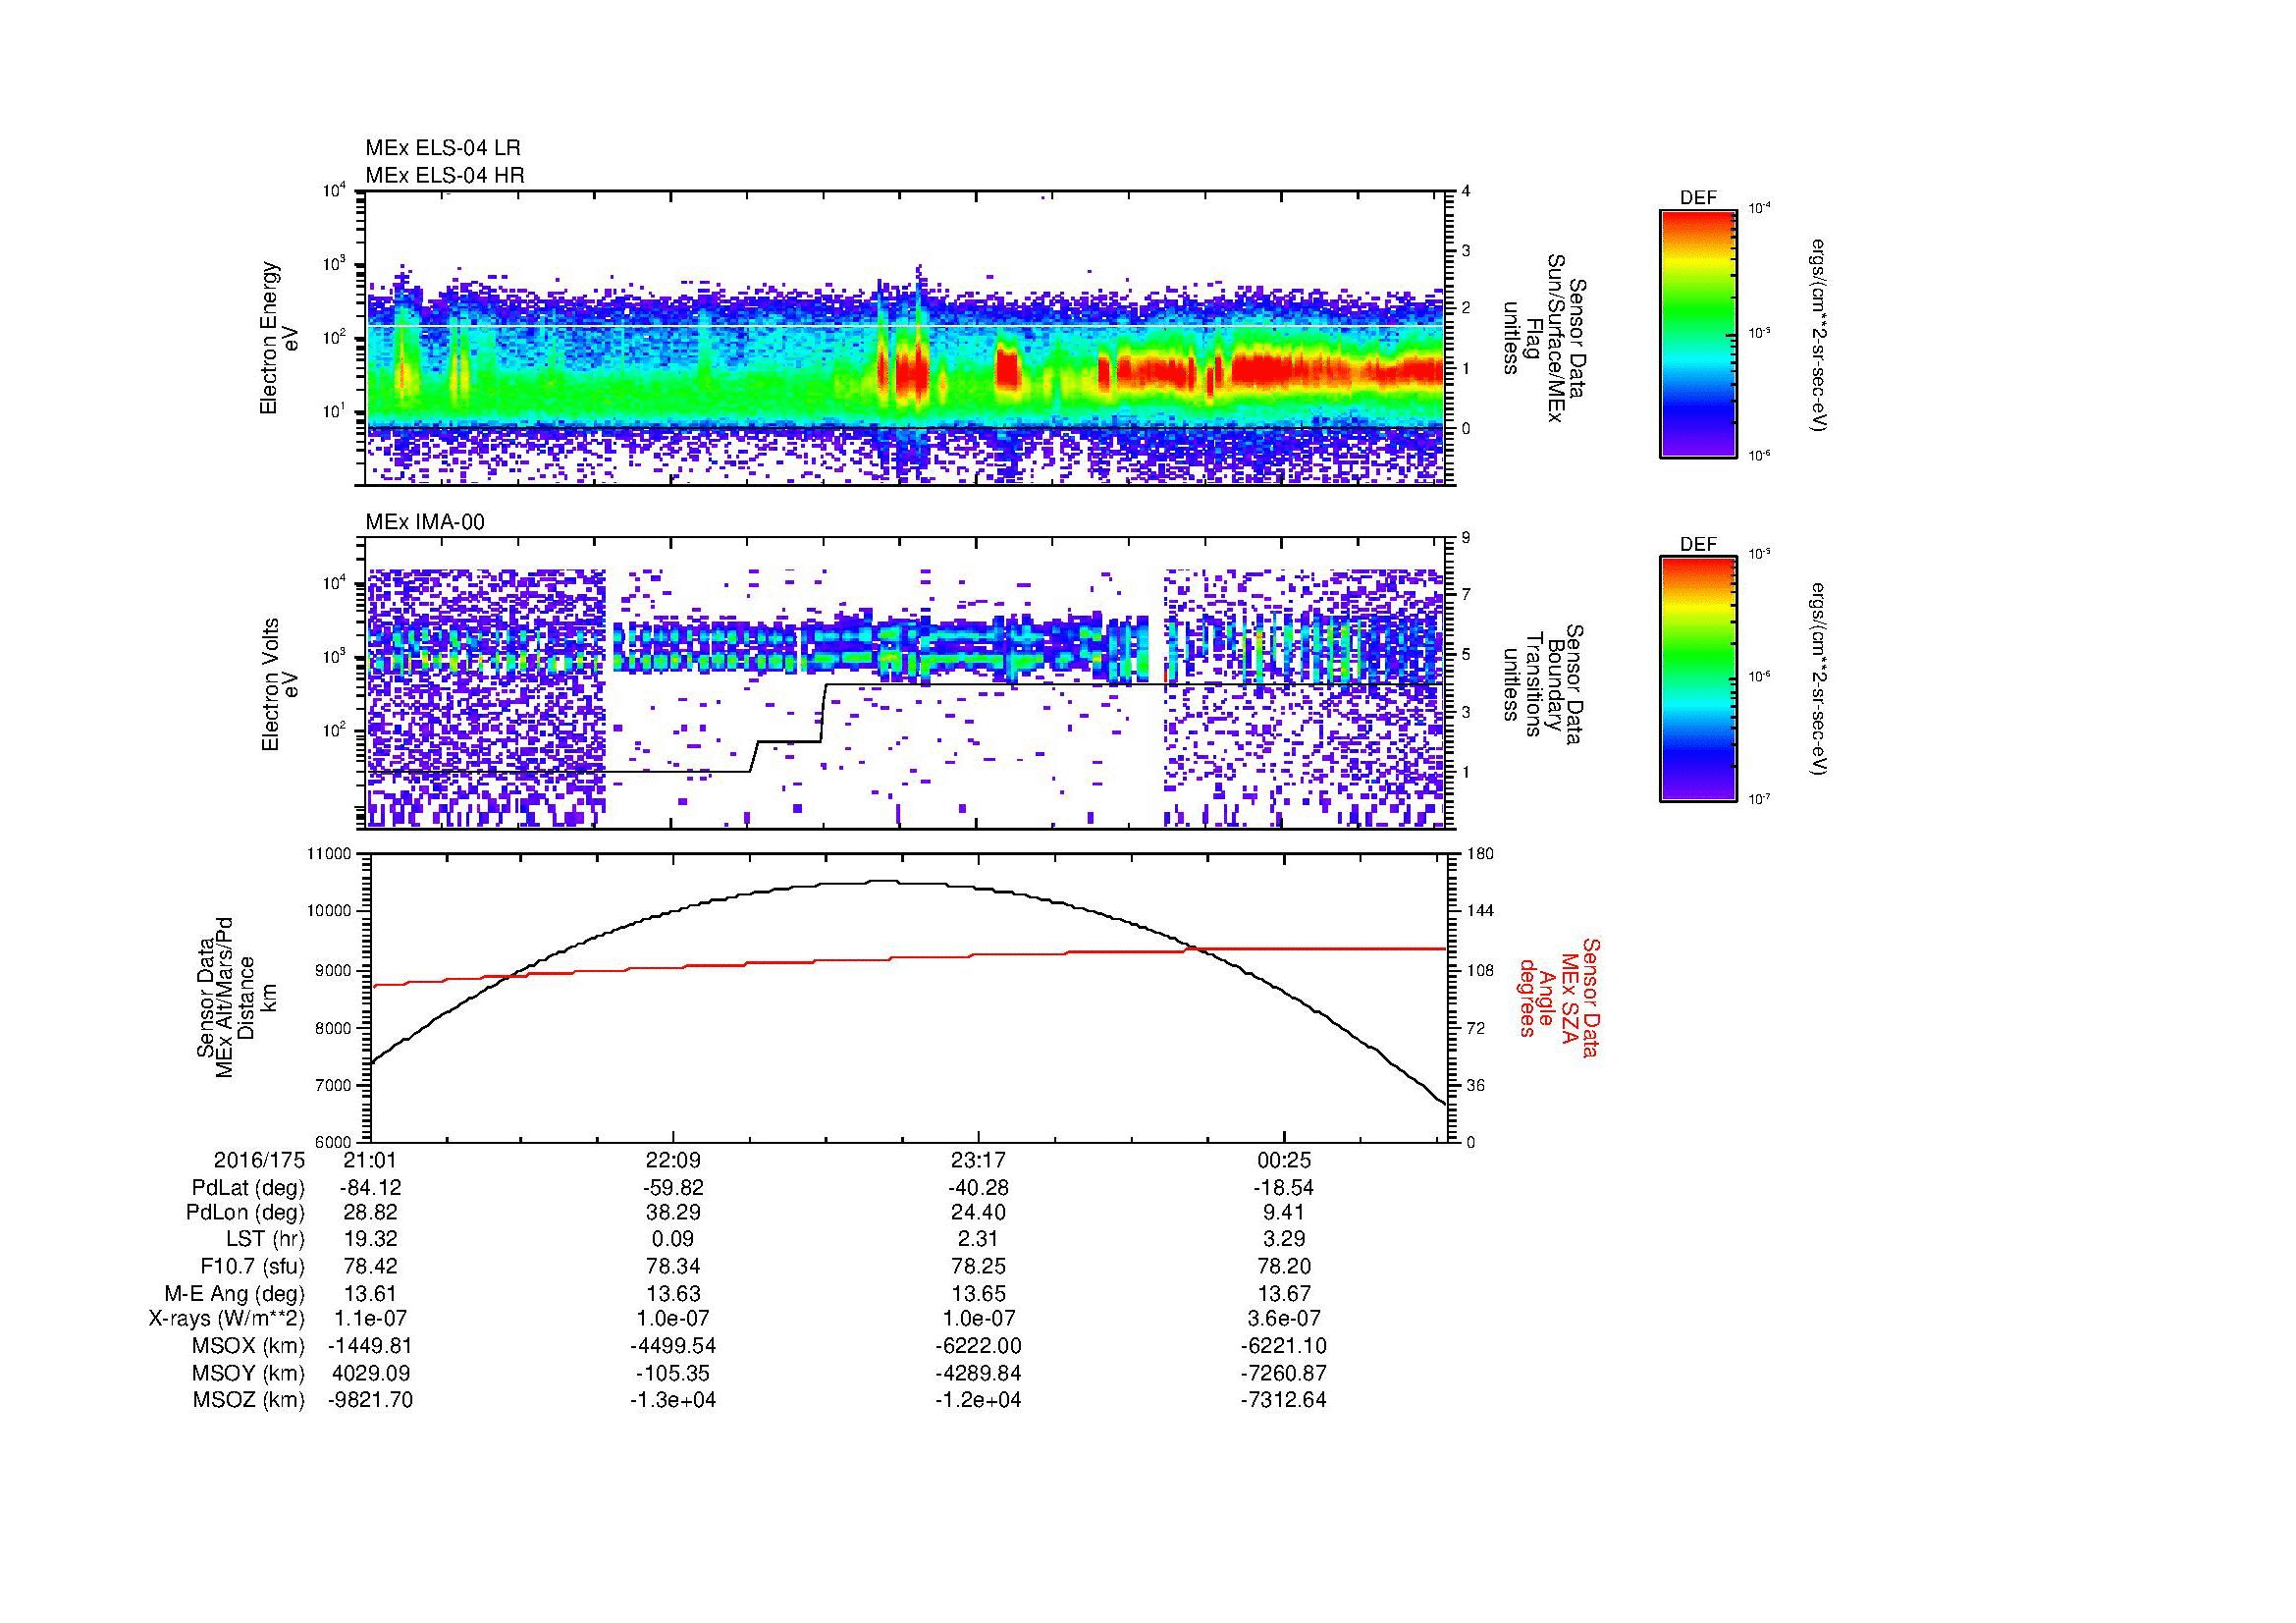2296x1623 pixels.
Task: Select the 'MEx IMA-00' panel title
Action: 425,522
